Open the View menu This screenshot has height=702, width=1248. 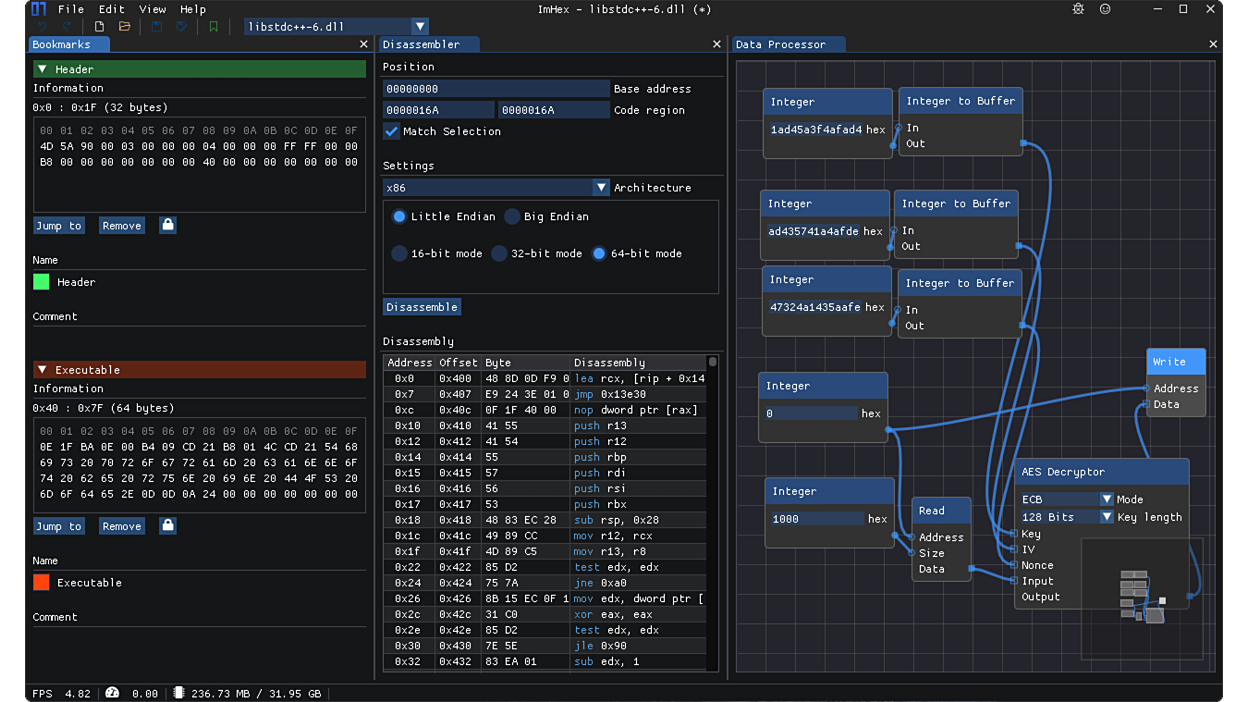[152, 9]
